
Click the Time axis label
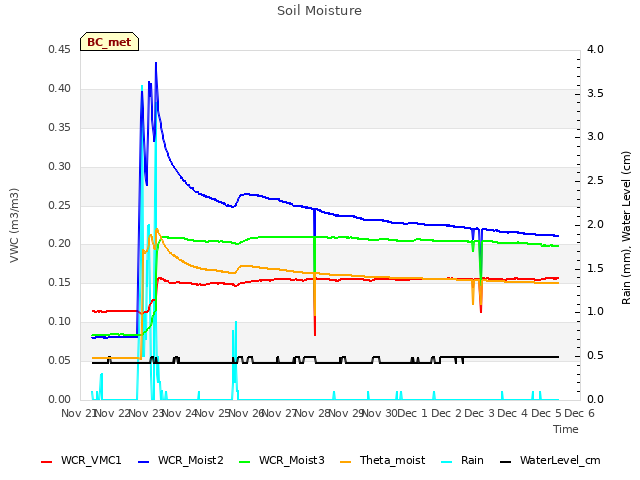point(566,429)
